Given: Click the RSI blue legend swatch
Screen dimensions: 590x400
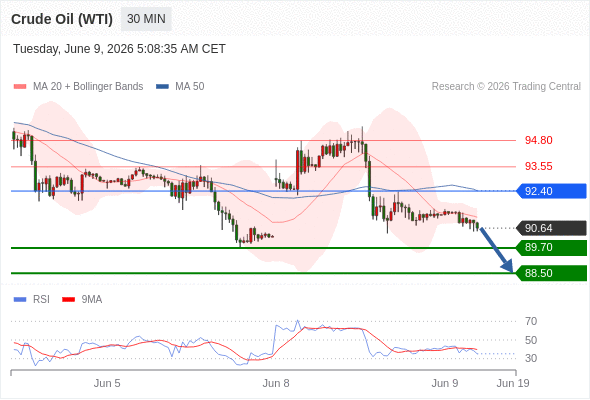Looking at the screenshot, I should 20,300.
